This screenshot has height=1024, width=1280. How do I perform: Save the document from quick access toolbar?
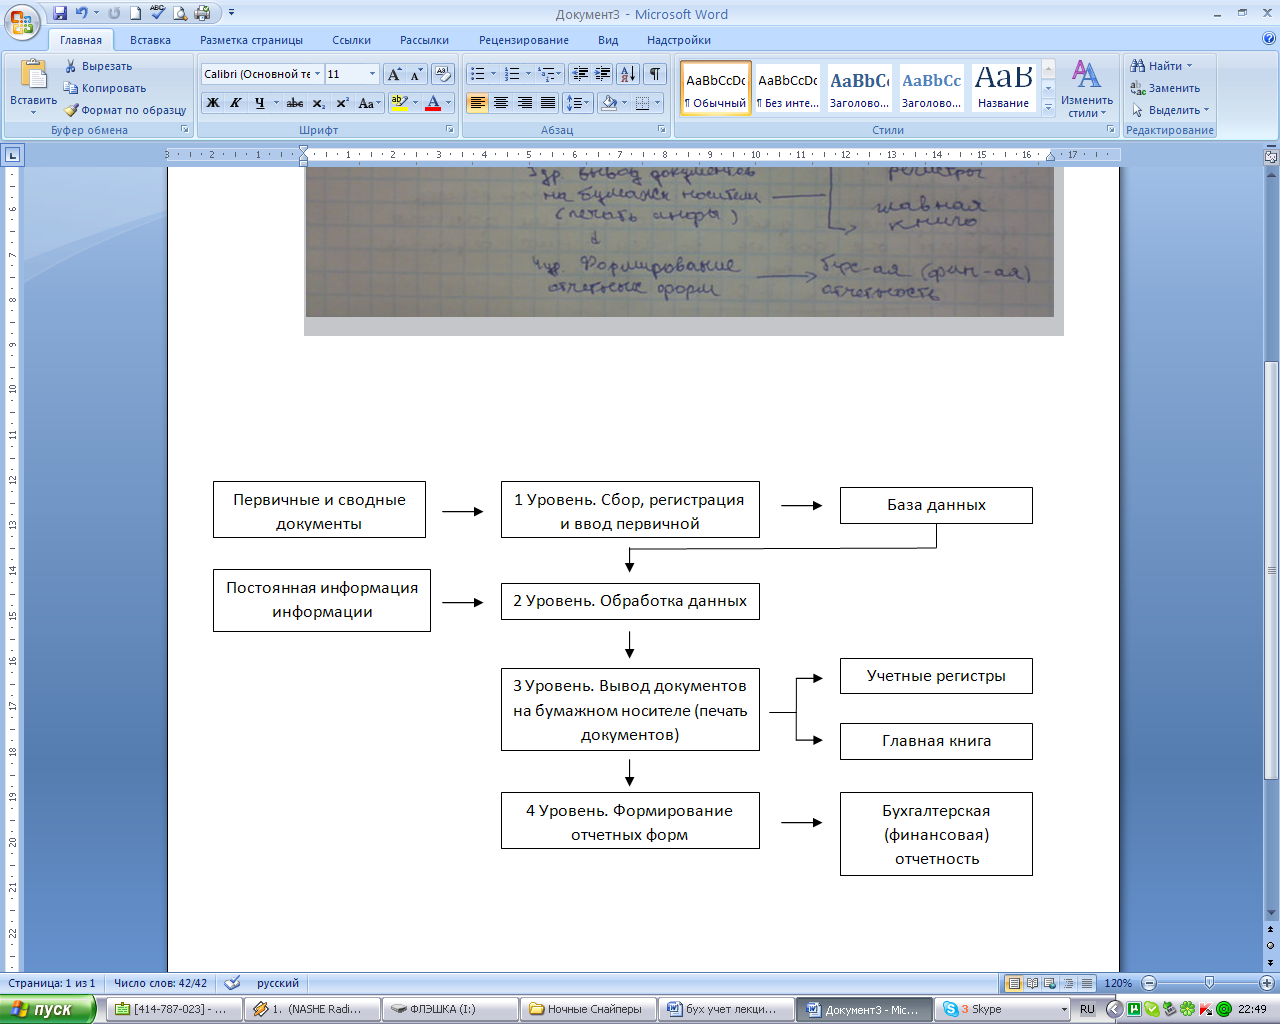(x=60, y=13)
